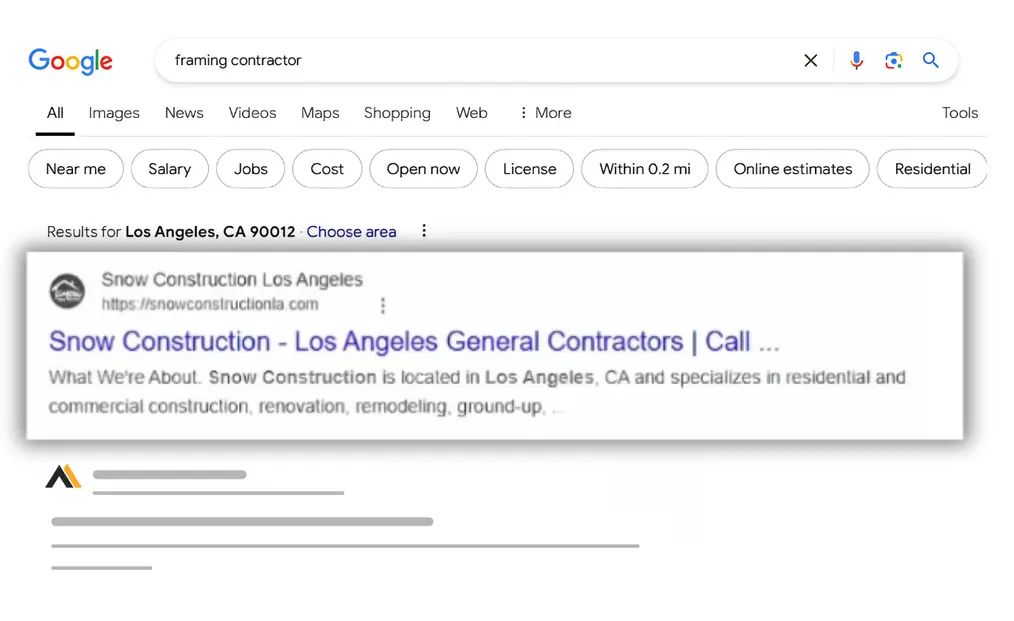Viewport: 1014px width, 621px height.
Task: Open the Maps tab
Action: [x=320, y=113]
